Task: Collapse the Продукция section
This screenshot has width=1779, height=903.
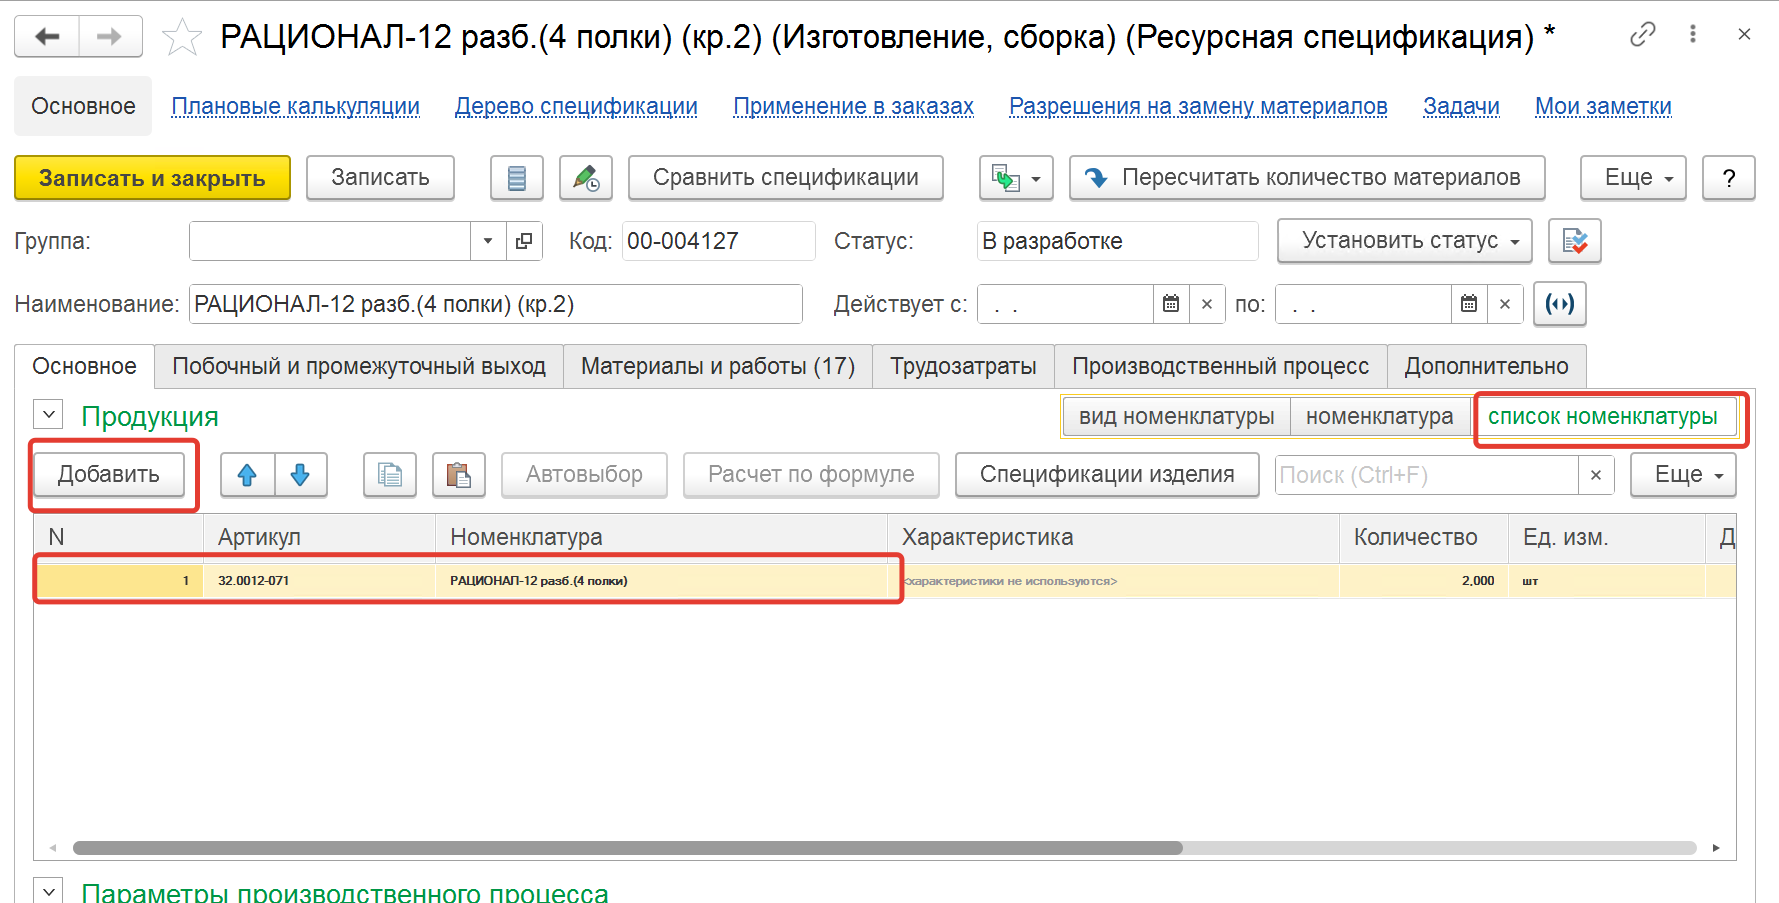Action: click(x=48, y=415)
